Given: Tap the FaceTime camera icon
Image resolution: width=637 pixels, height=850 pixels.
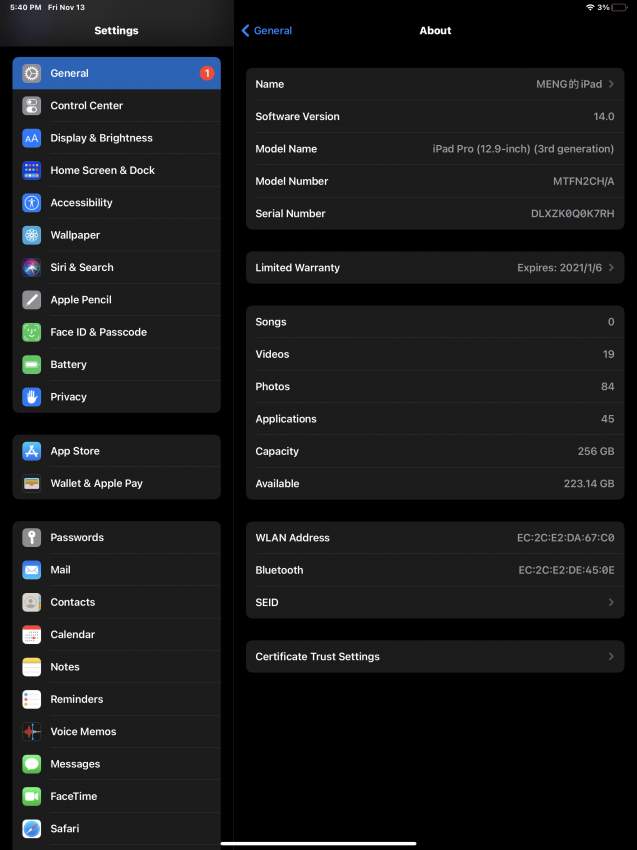Looking at the screenshot, I should click(31, 796).
